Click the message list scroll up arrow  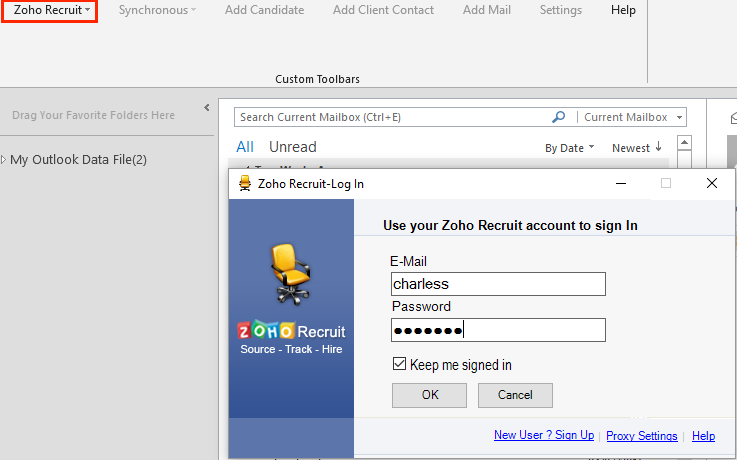click(x=684, y=142)
